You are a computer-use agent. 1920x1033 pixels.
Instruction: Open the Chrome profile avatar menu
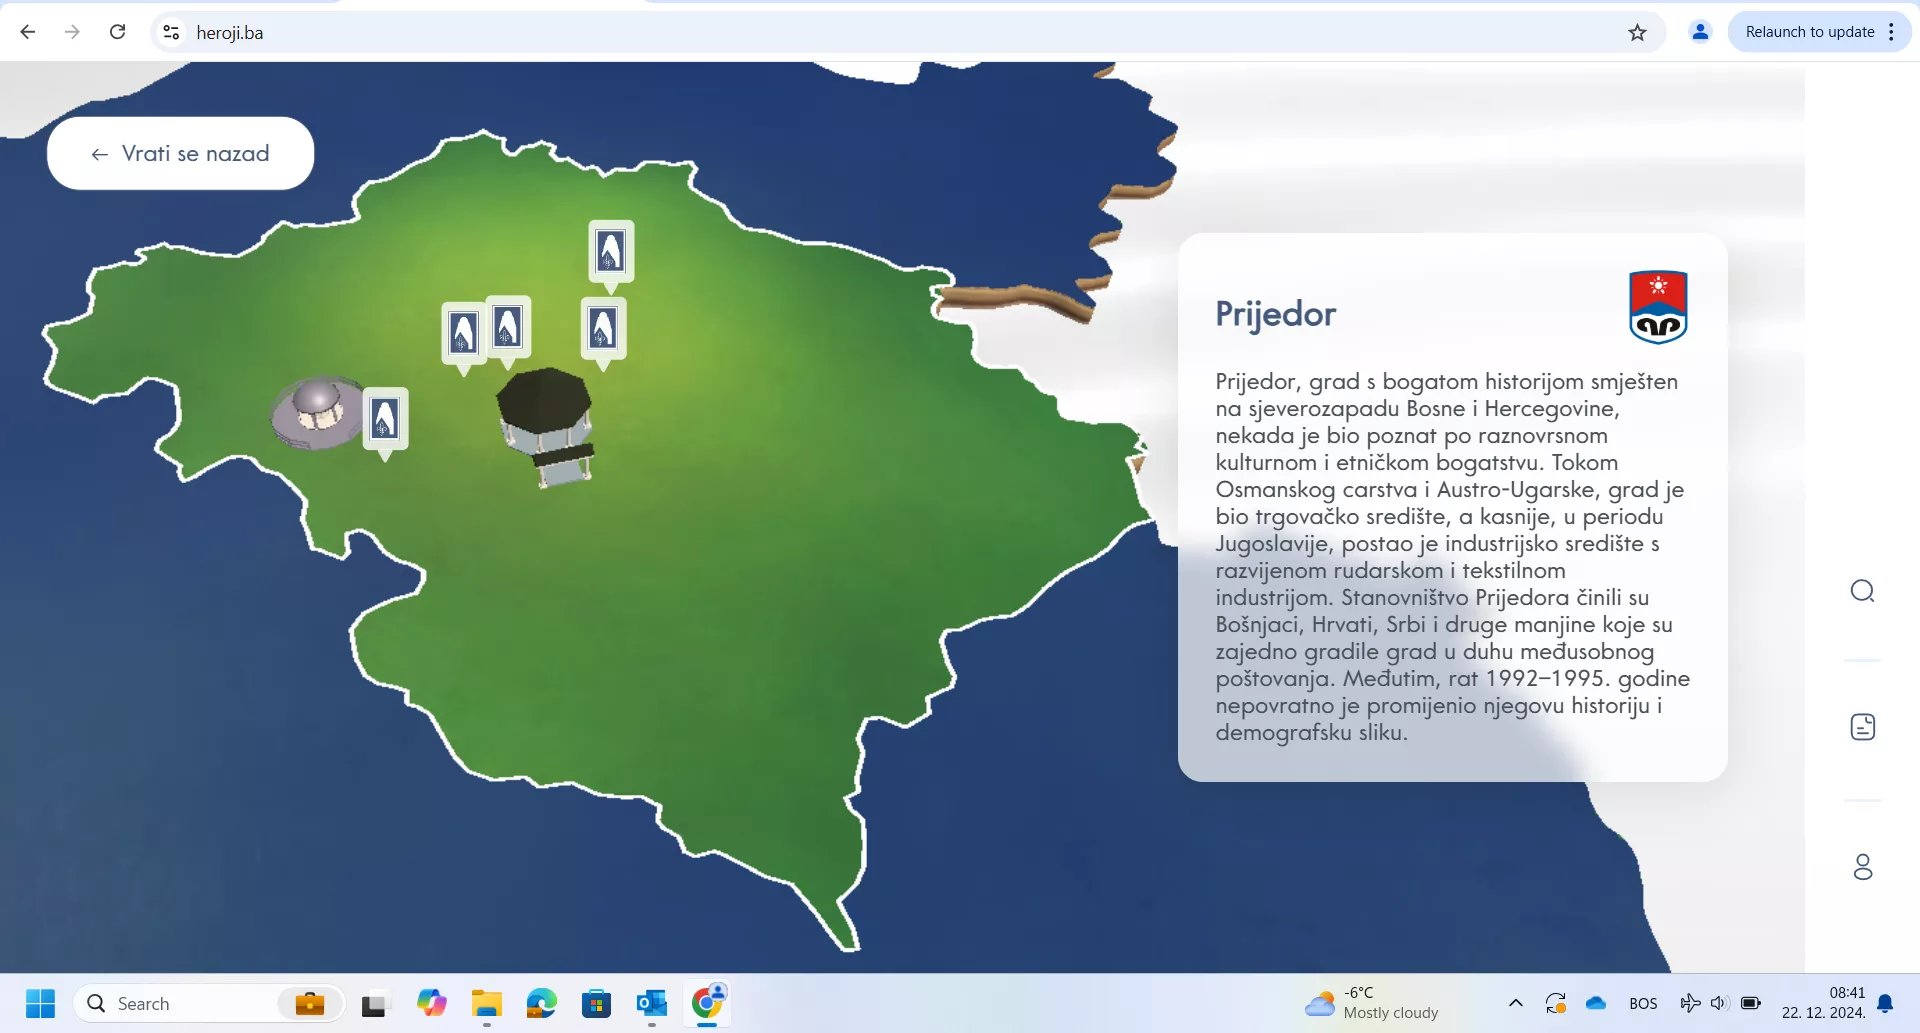[x=1699, y=32]
